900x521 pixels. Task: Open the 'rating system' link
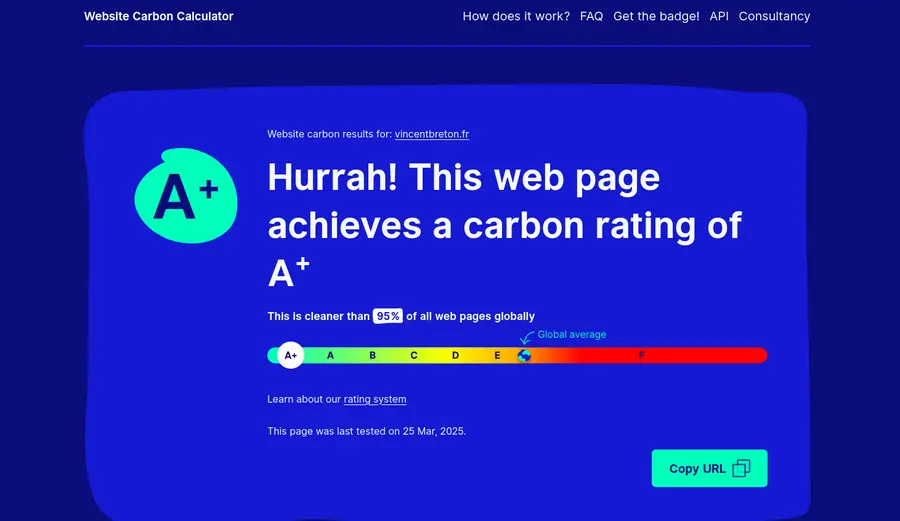pyautogui.click(x=375, y=399)
